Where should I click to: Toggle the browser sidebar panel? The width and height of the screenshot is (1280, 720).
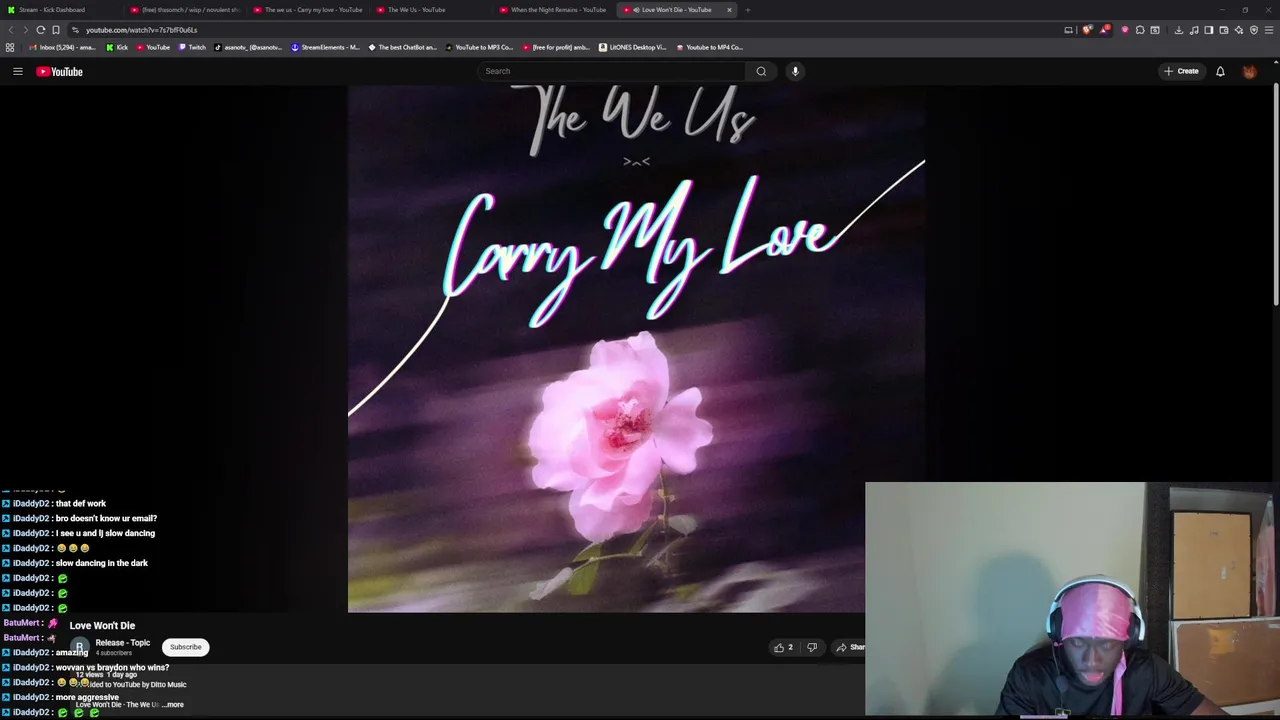tap(1209, 30)
